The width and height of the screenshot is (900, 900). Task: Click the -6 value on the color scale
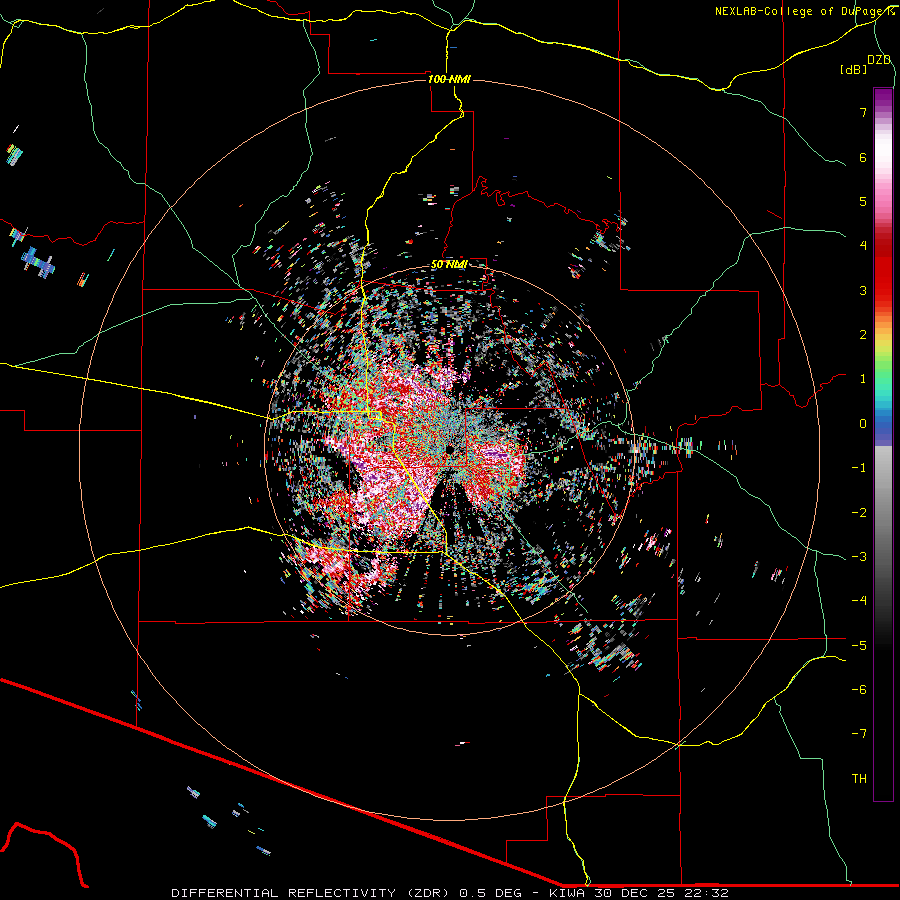(x=859, y=689)
